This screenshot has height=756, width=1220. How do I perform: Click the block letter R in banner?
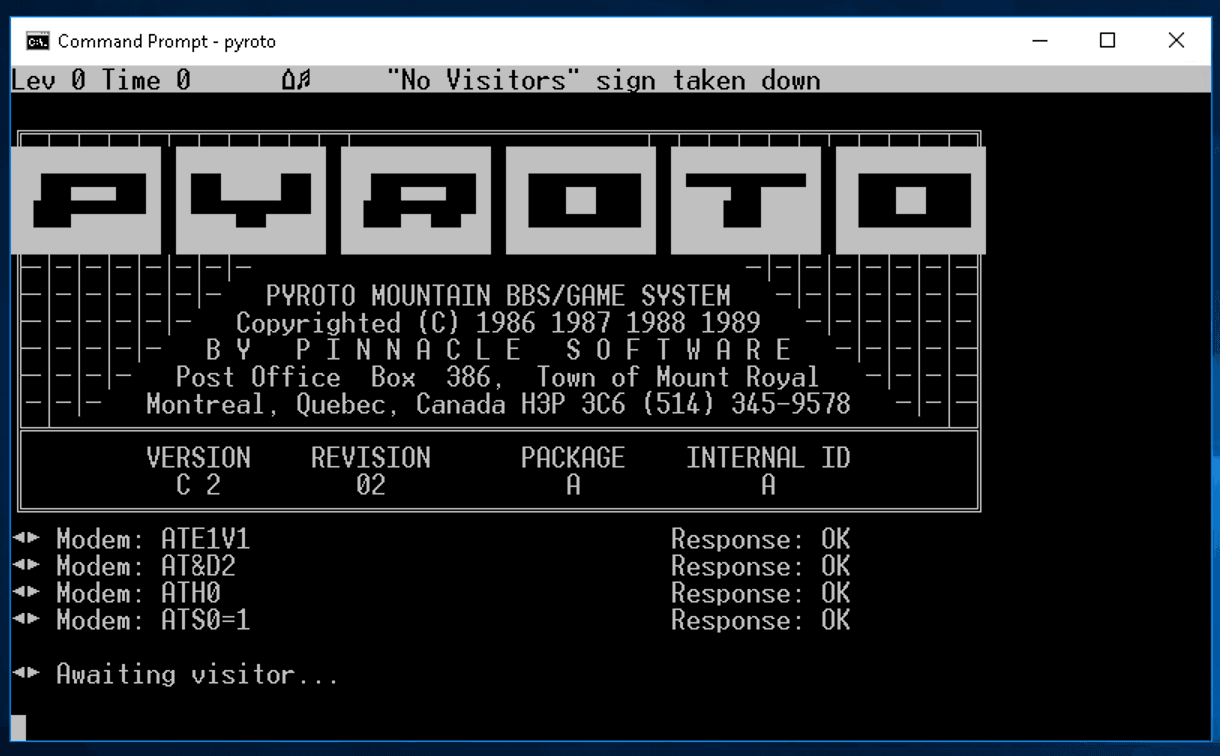coord(416,200)
